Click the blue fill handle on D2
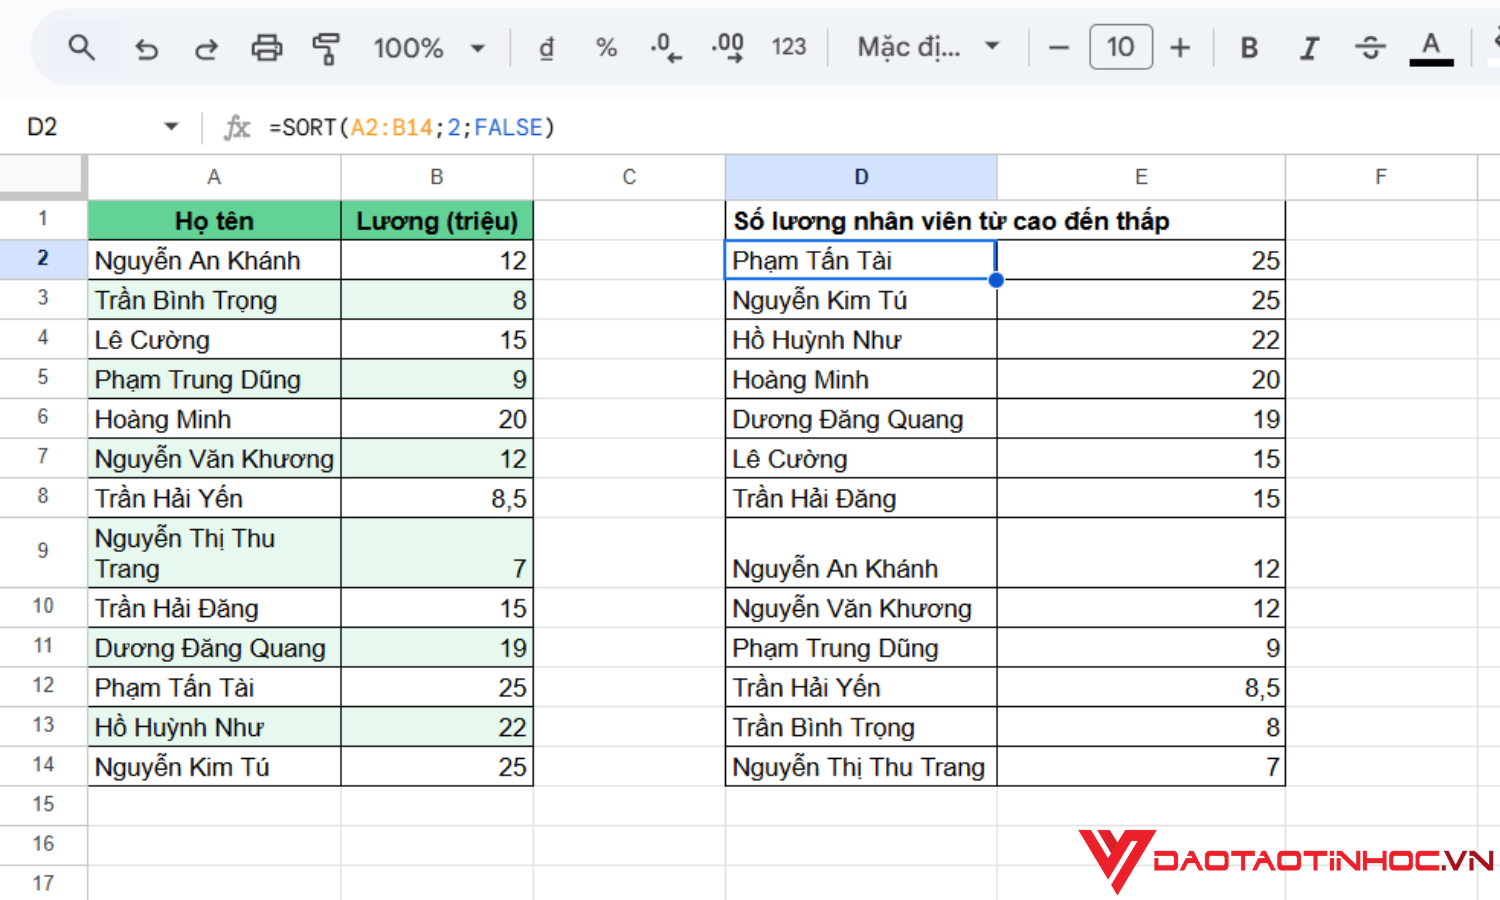 (996, 280)
